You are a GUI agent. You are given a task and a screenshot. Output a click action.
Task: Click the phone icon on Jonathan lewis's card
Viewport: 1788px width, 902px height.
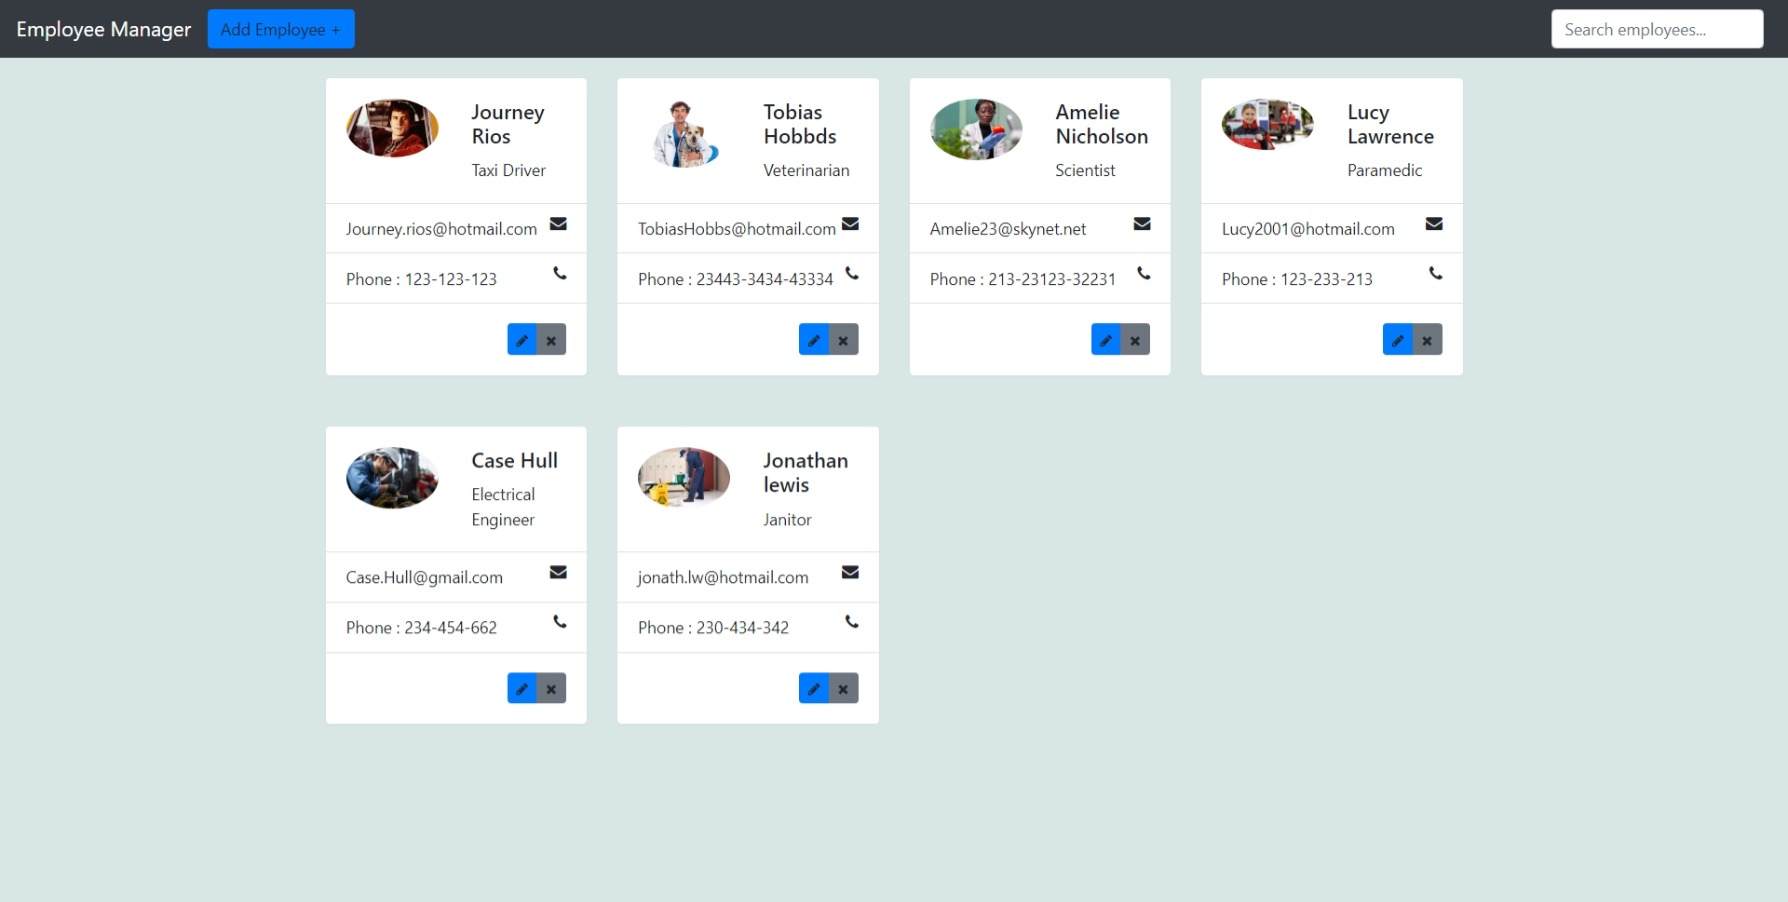(851, 622)
